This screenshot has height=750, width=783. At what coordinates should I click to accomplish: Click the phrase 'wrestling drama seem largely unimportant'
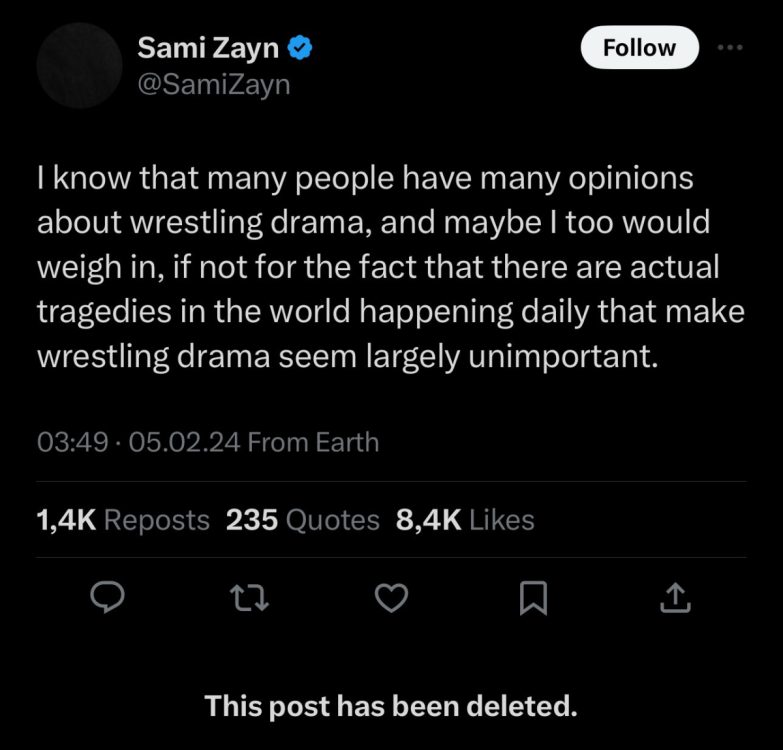point(348,356)
